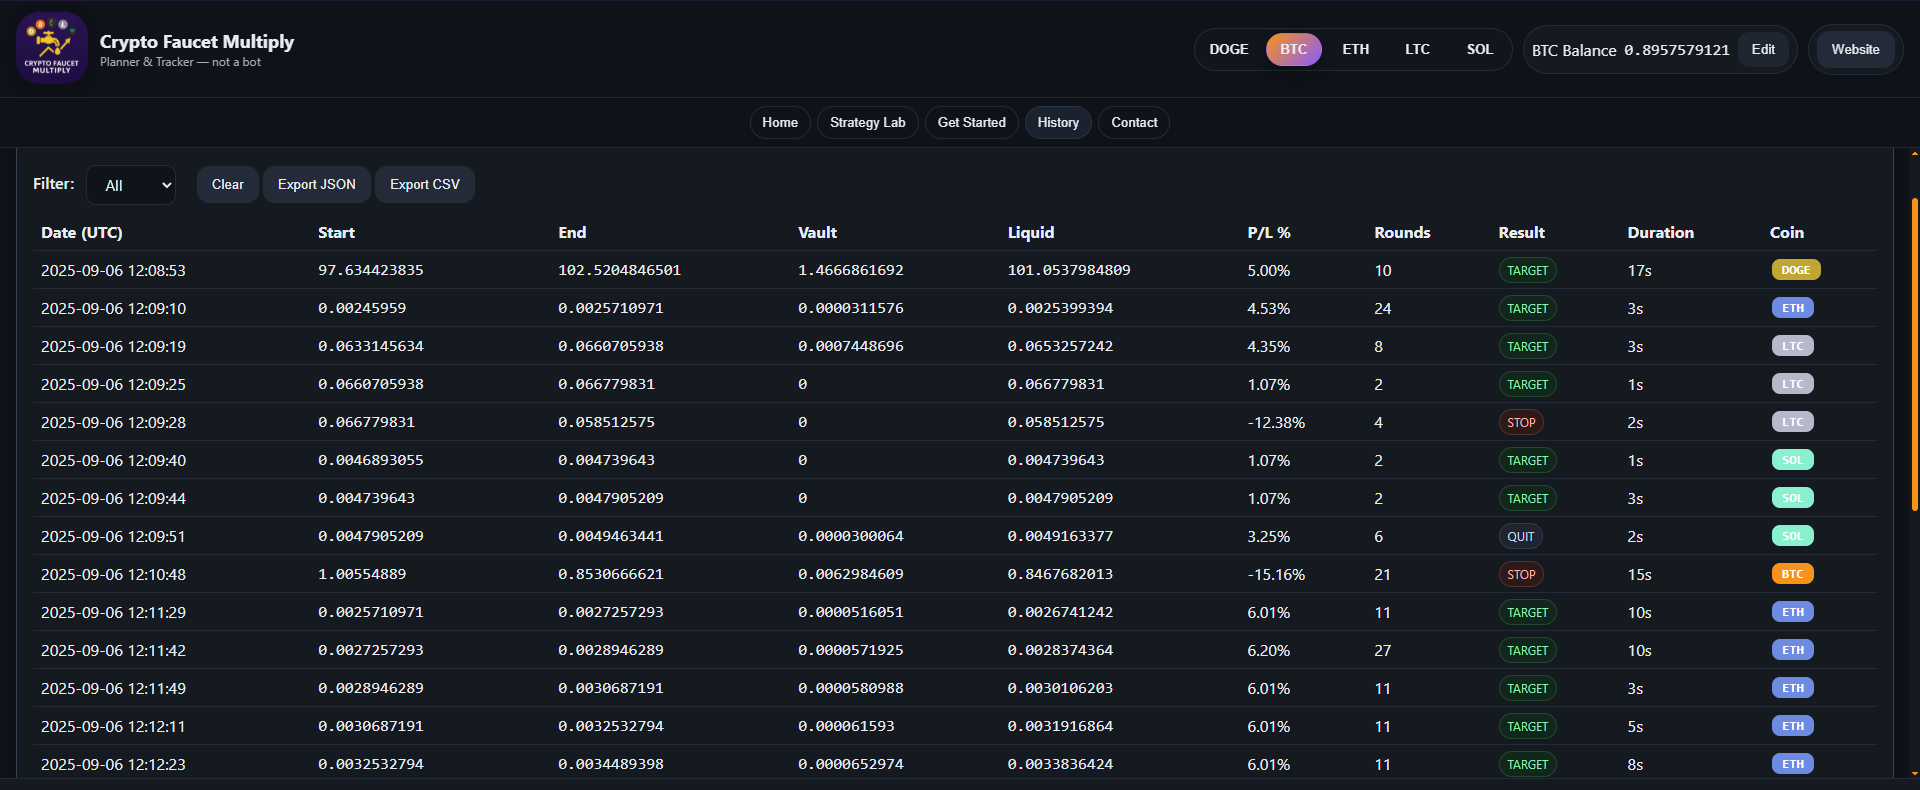Click the Rounds column header
This screenshot has width=1920, height=790.
(1402, 232)
